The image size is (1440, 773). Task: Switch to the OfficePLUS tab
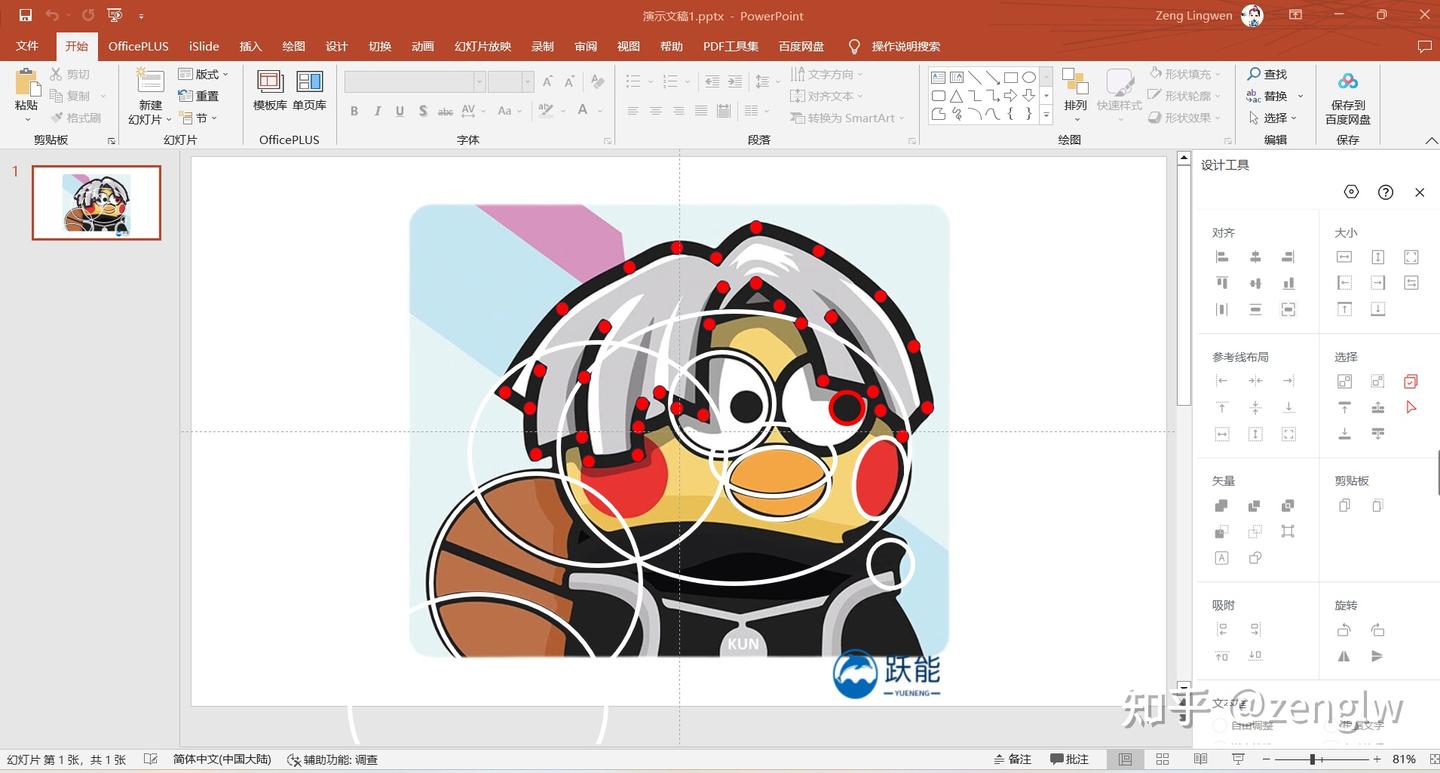point(138,47)
